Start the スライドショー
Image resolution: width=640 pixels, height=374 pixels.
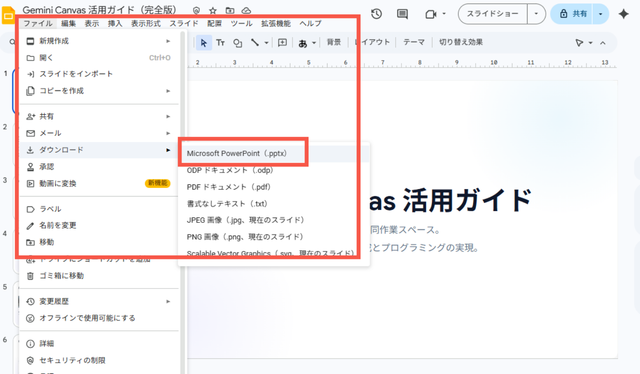coord(493,14)
